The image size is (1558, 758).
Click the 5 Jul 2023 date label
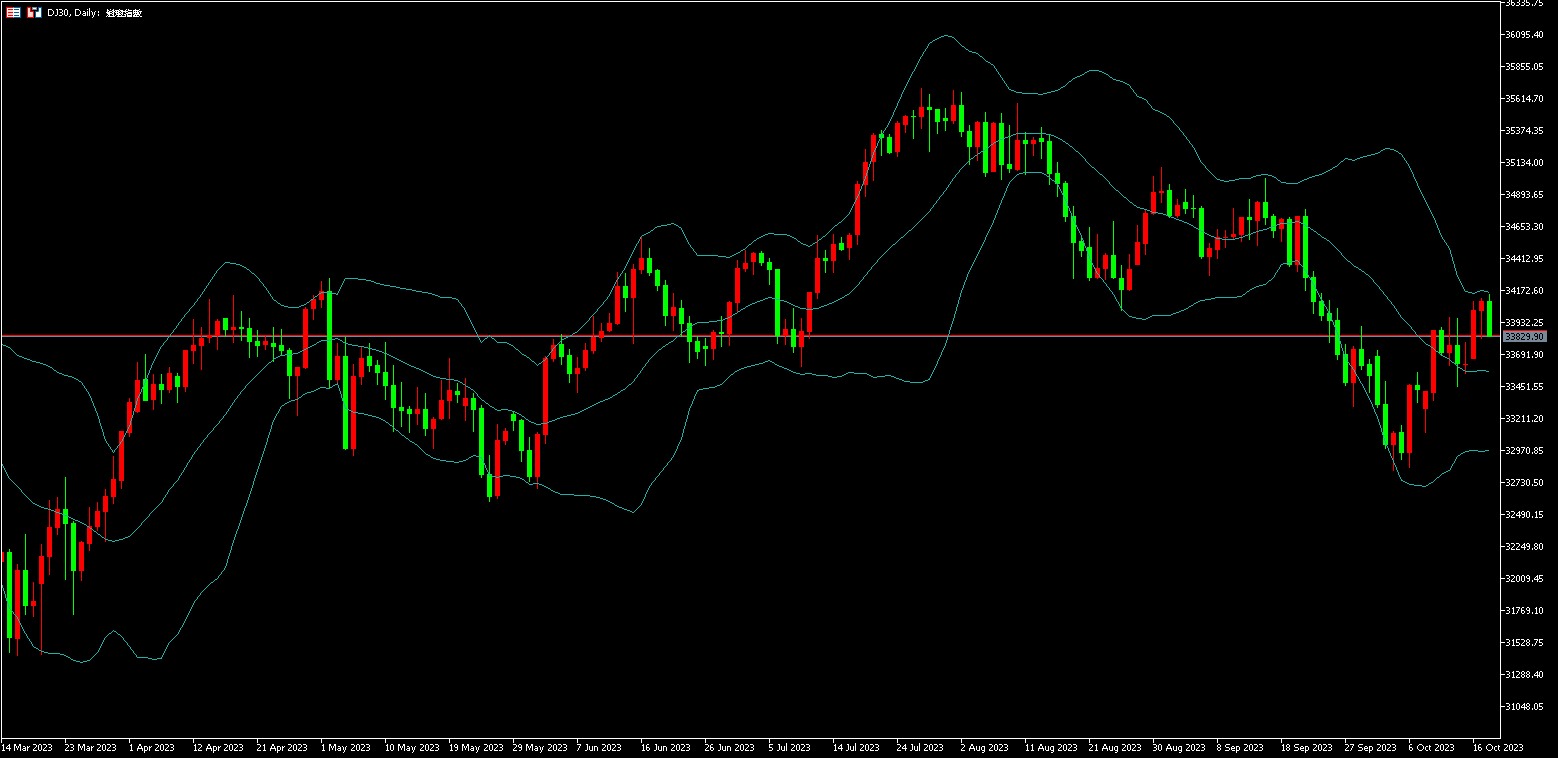[791, 748]
